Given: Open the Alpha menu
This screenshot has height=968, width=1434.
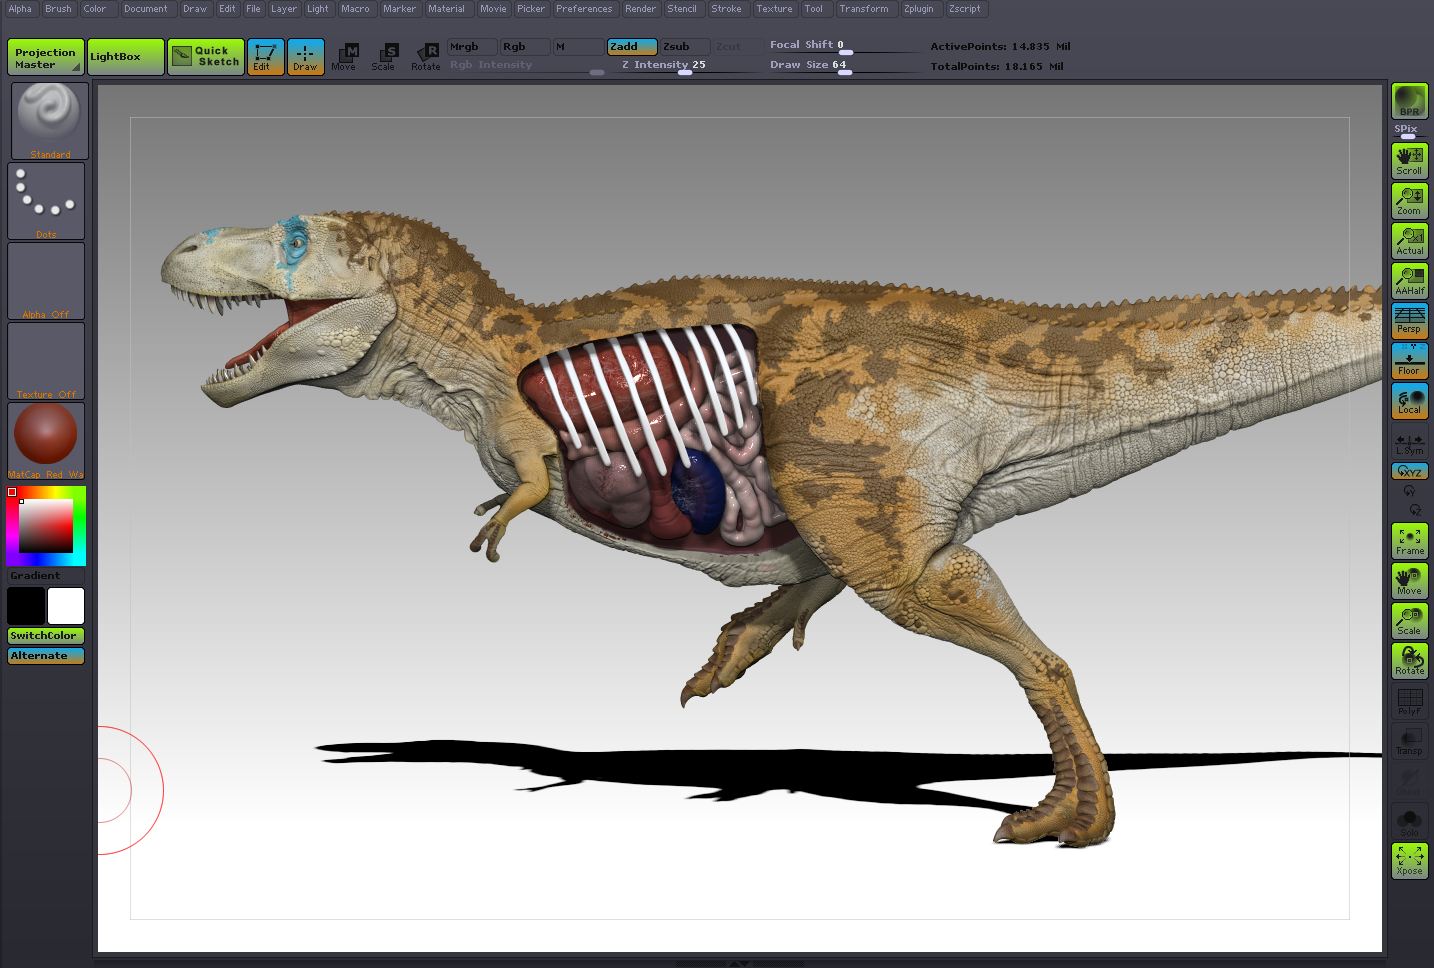Looking at the screenshot, I should coord(21,9).
